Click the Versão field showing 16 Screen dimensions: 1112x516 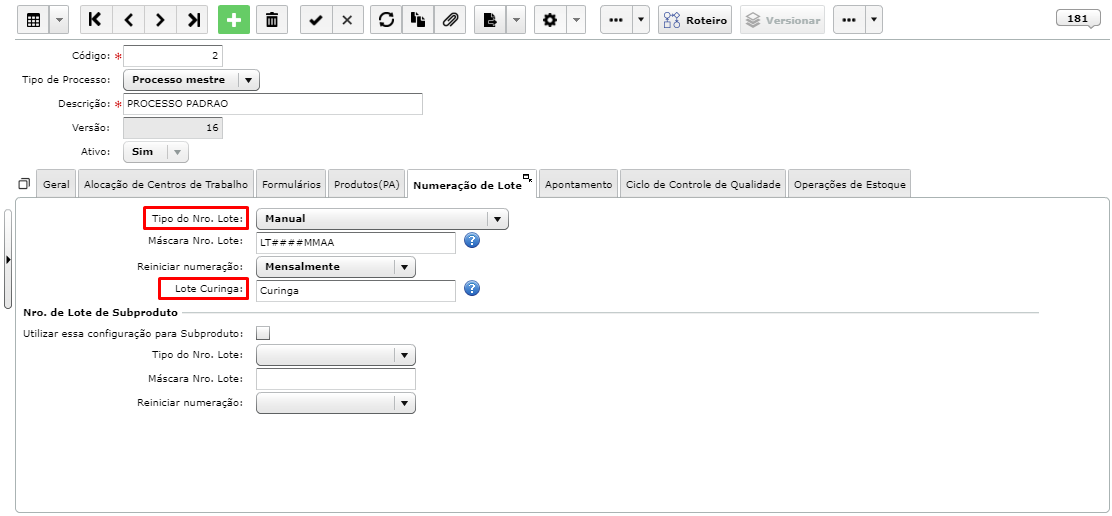coord(173,128)
